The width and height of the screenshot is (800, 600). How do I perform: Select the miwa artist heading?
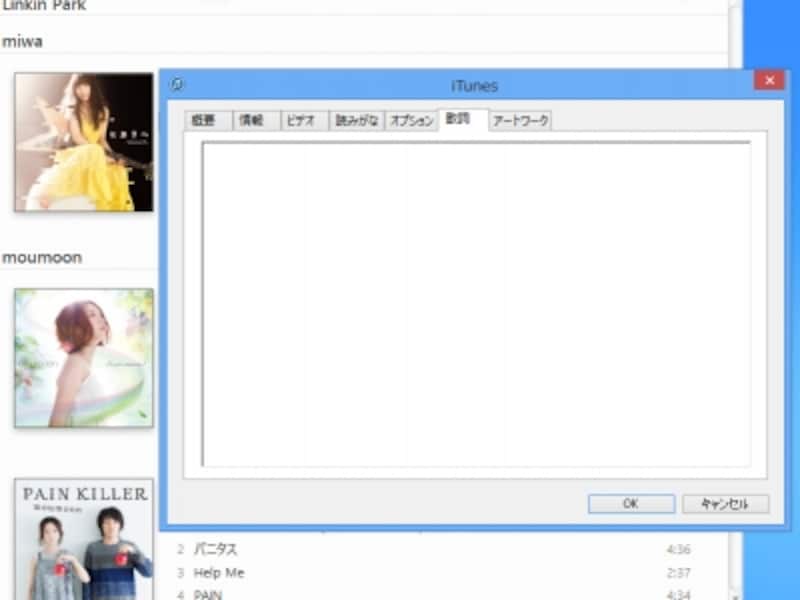pos(22,41)
